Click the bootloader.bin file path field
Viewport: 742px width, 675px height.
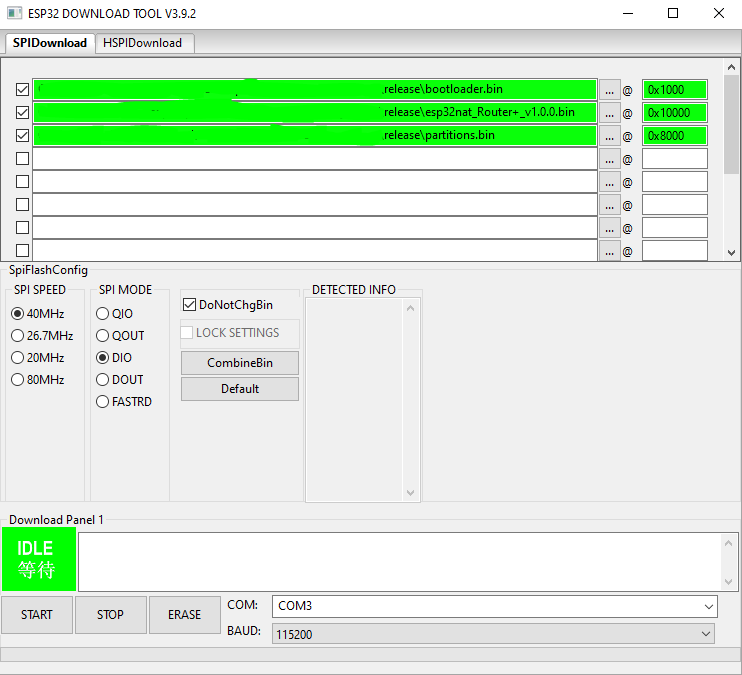tap(315, 89)
